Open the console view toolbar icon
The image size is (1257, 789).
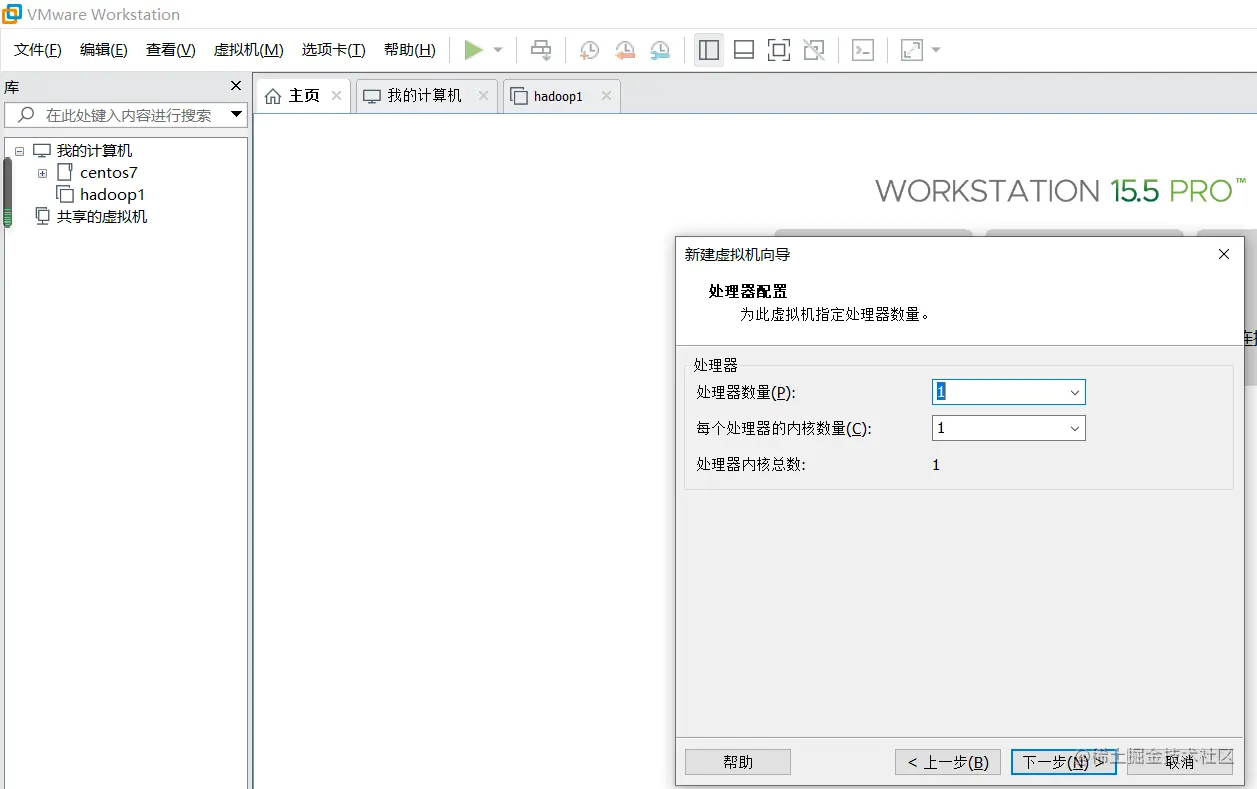click(863, 50)
